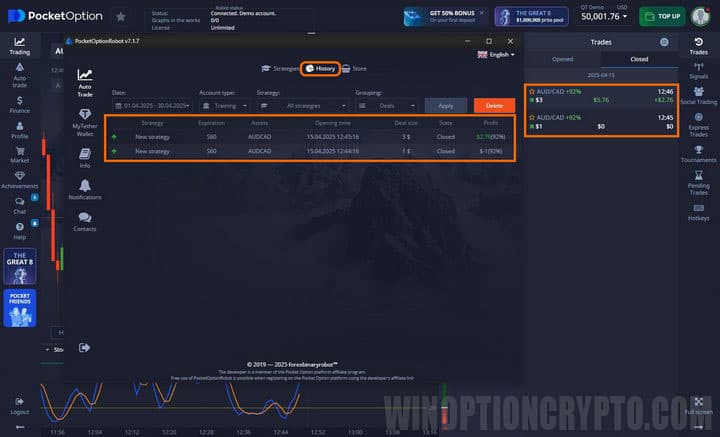Switch to Closed trades tab
The height and width of the screenshot is (437, 720).
(639, 59)
